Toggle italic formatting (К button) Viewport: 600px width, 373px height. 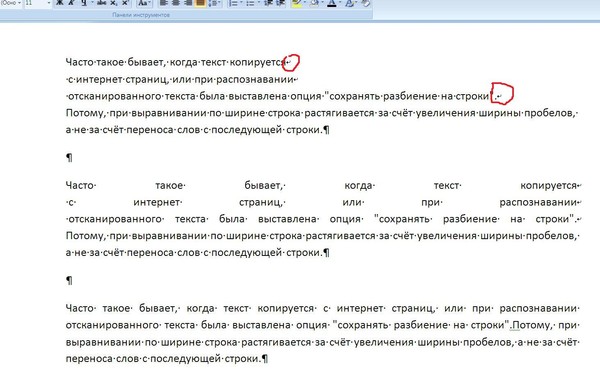[x=71, y=3]
